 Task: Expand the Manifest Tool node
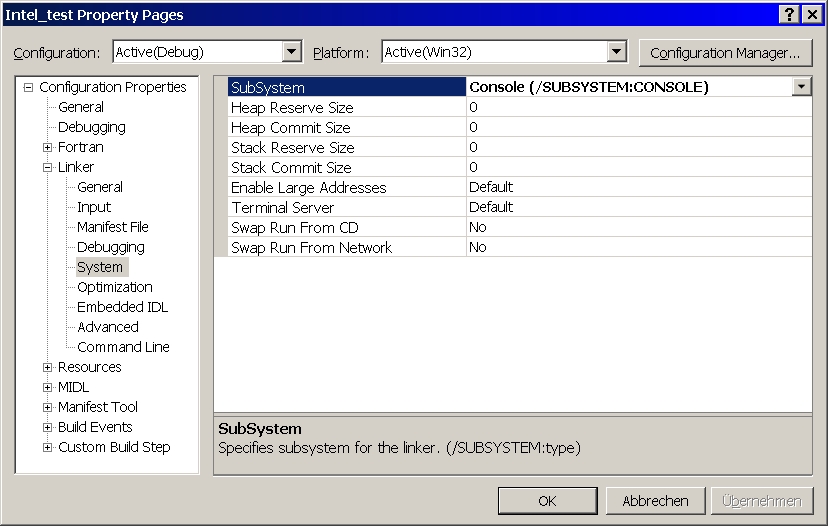tap(47, 407)
